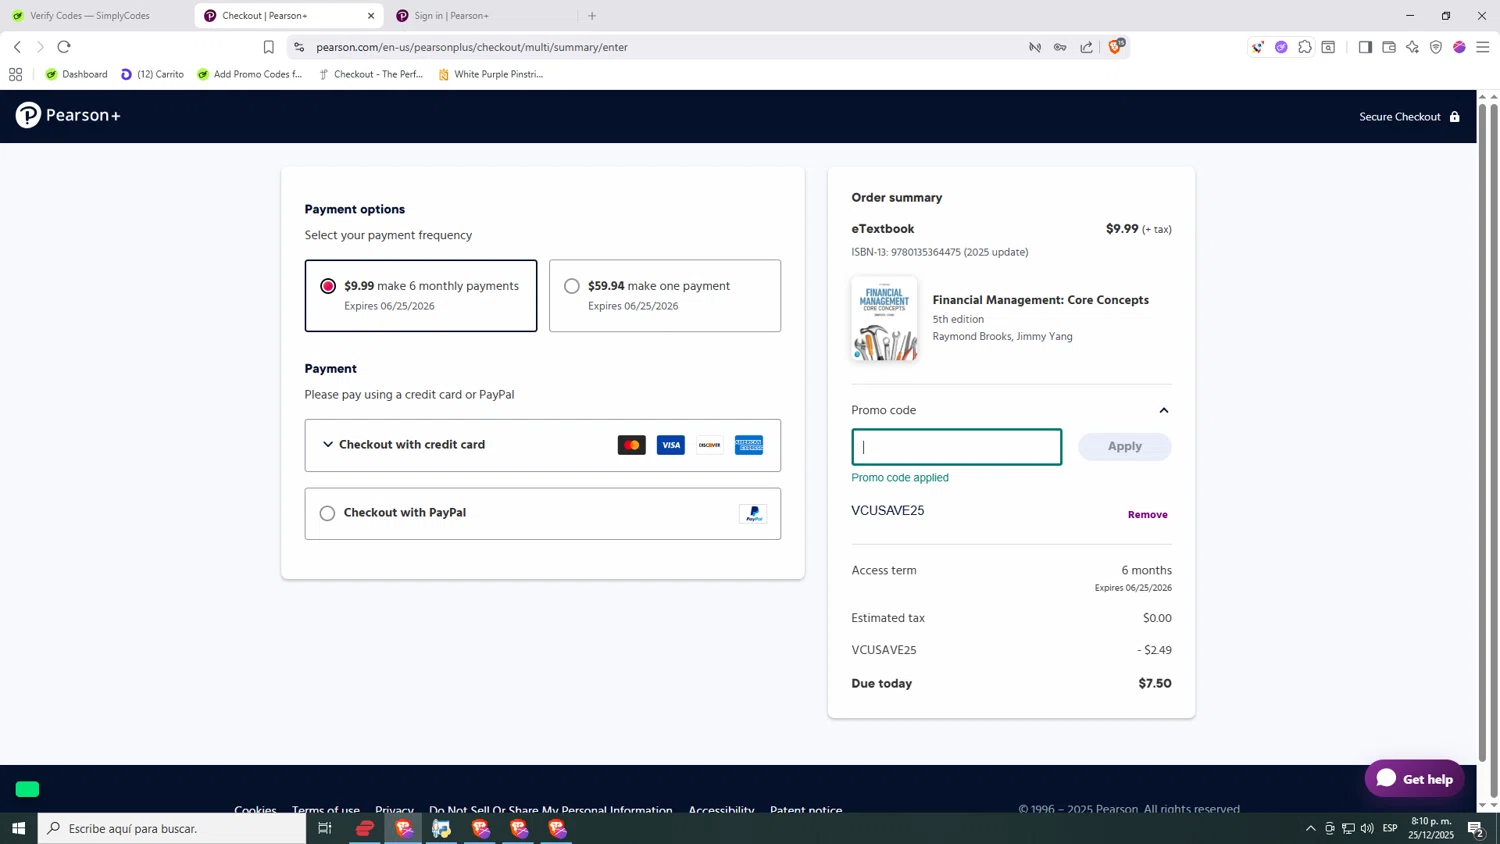Open the Patent notice footer link
Viewport: 1500px width, 844px height.
pyautogui.click(x=806, y=809)
